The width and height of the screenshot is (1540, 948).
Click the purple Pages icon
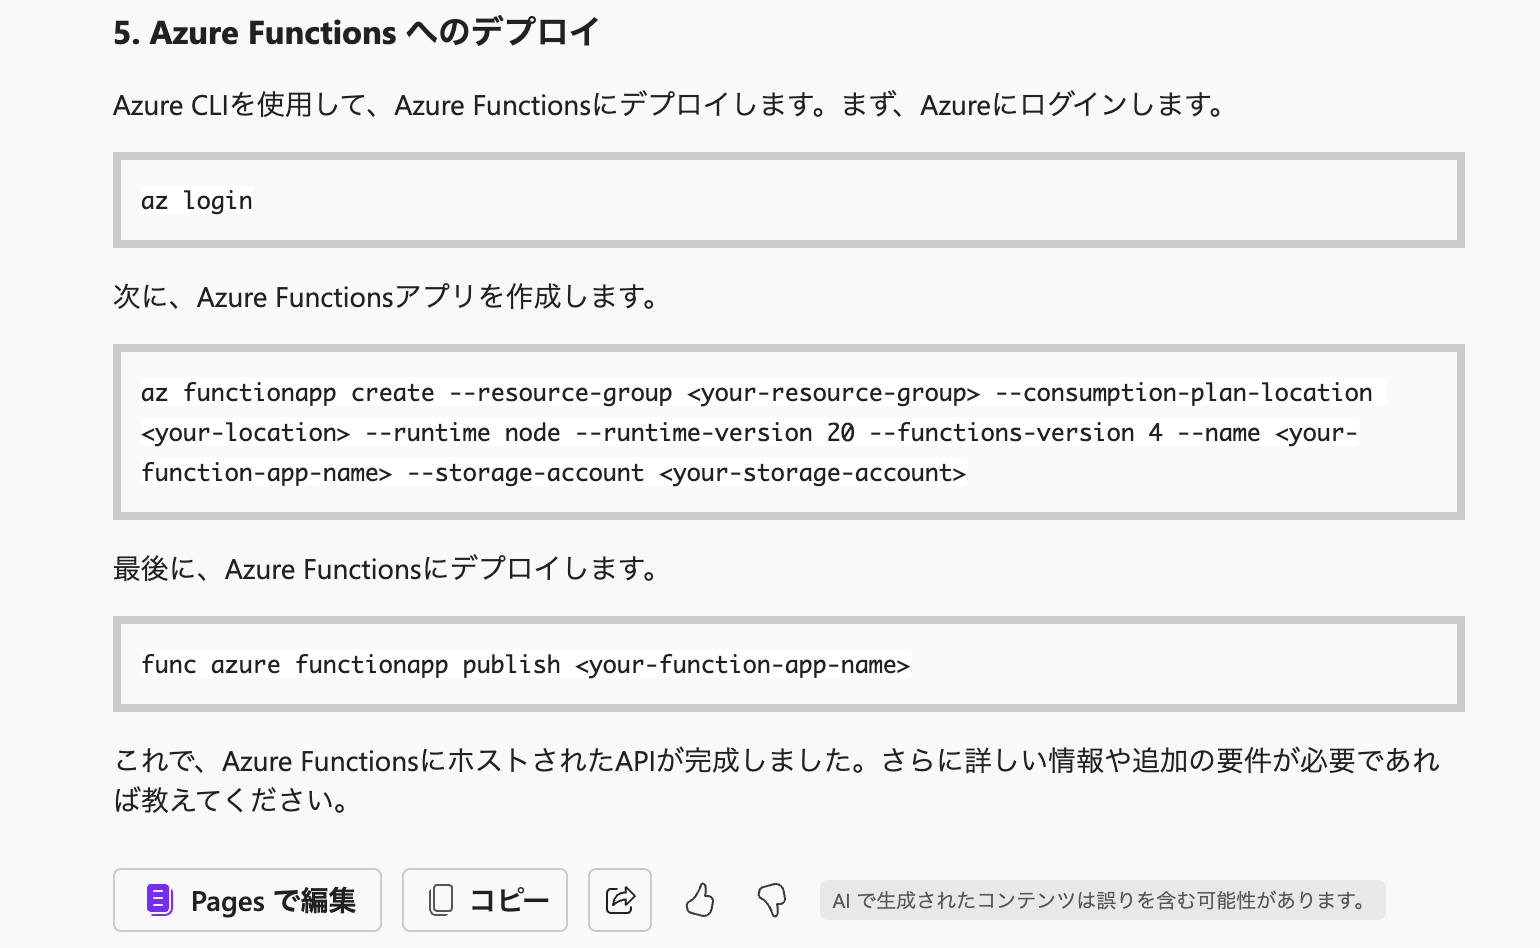tap(160, 900)
